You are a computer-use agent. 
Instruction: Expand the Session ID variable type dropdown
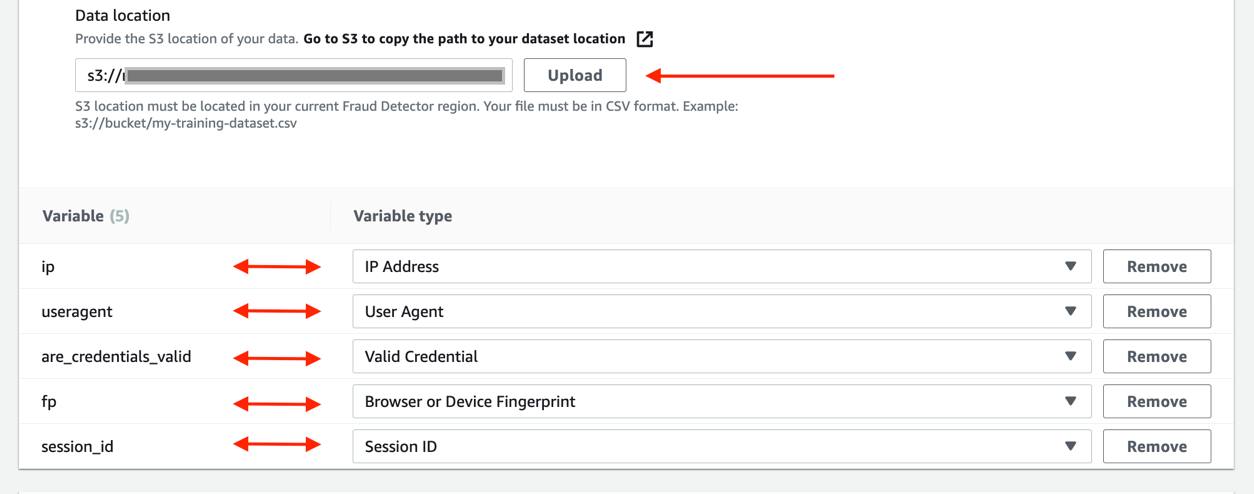point(721,447)
